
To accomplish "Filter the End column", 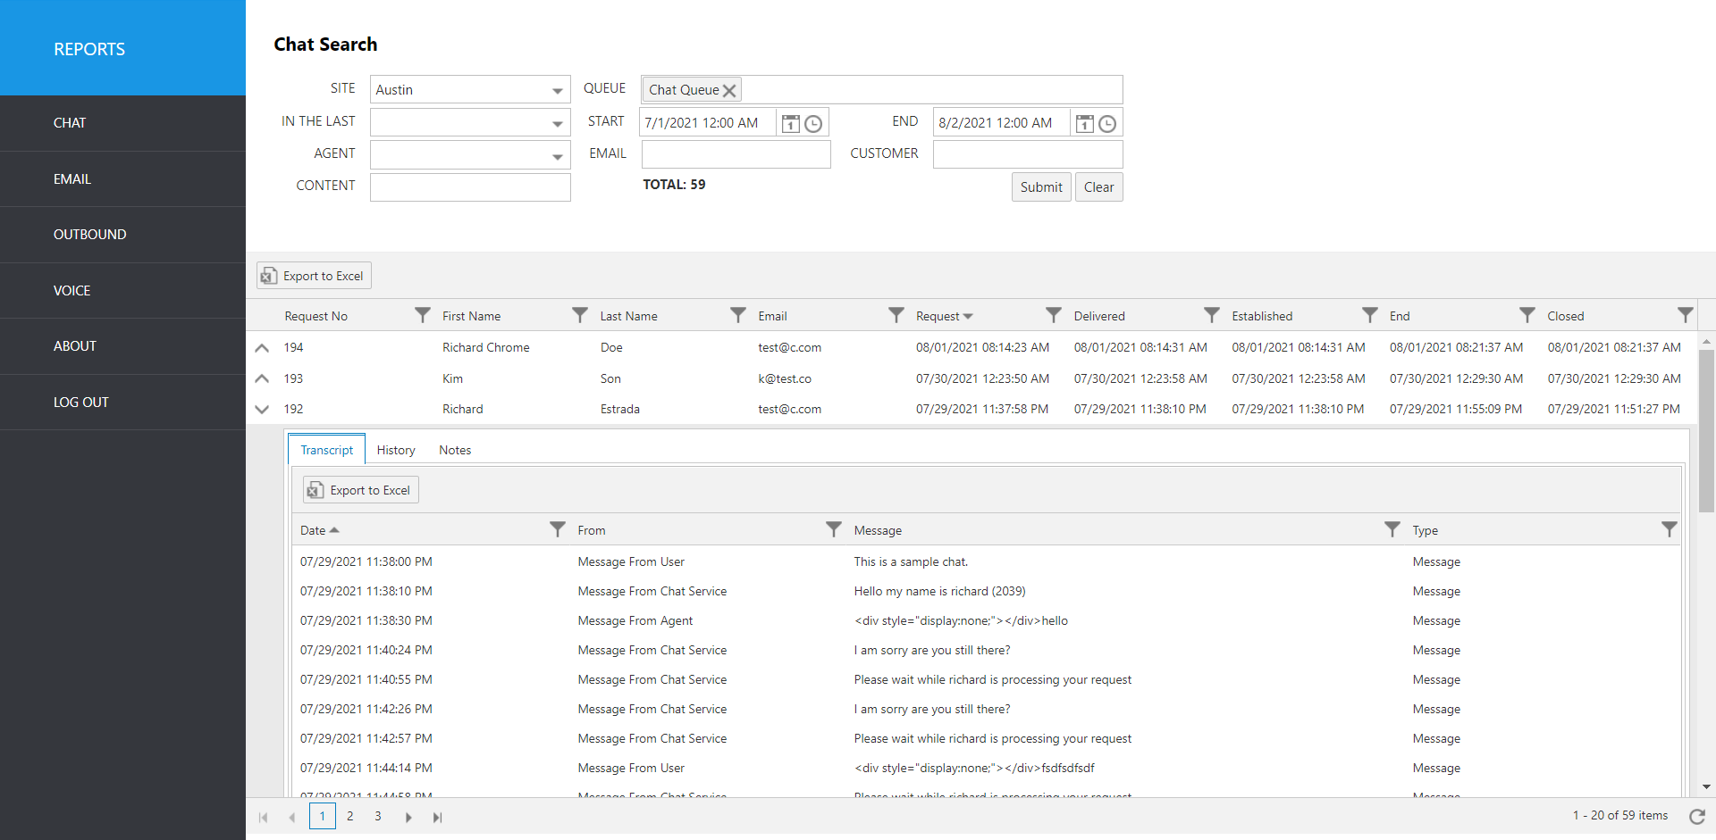I will click(x=1527, y=315).
